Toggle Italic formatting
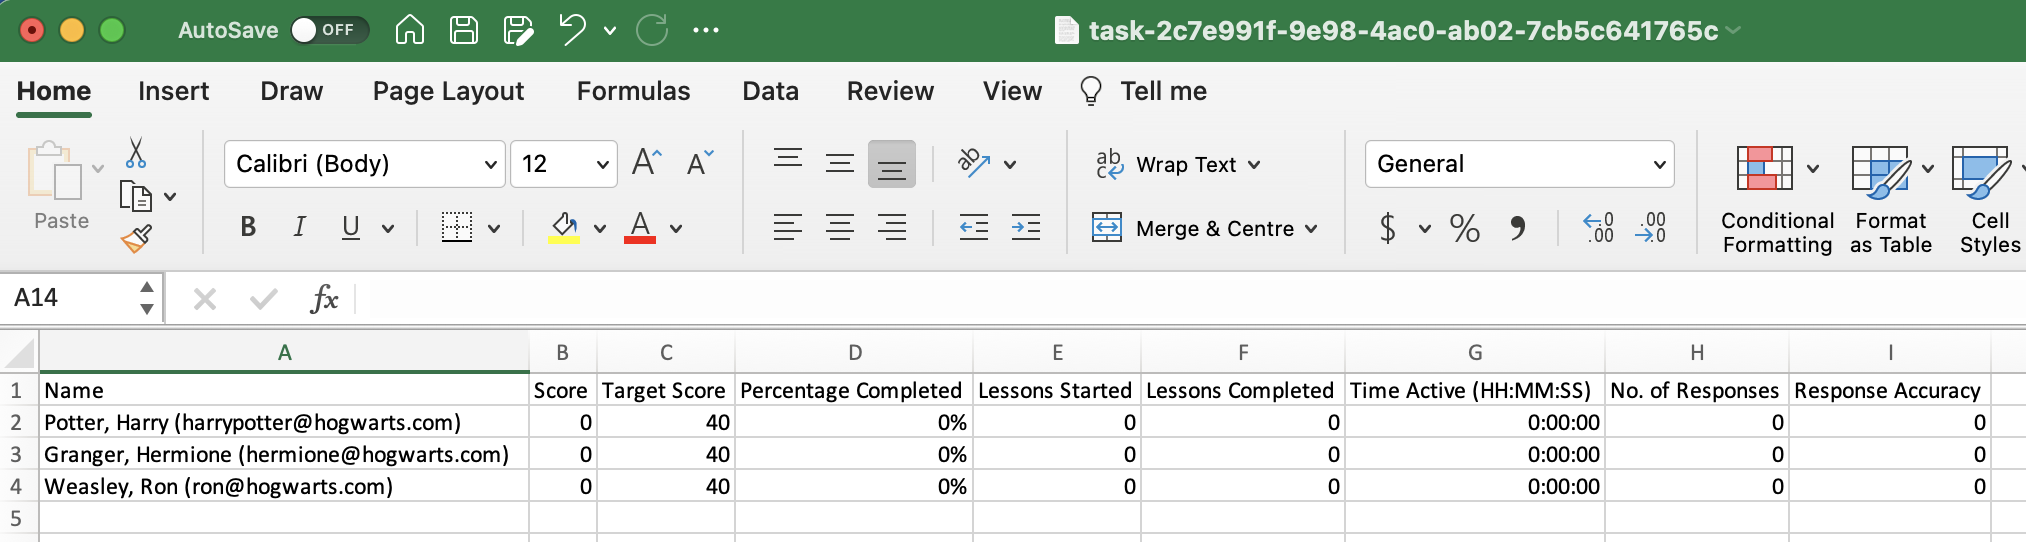This screenshot has height=542, width=2026. 299,228
